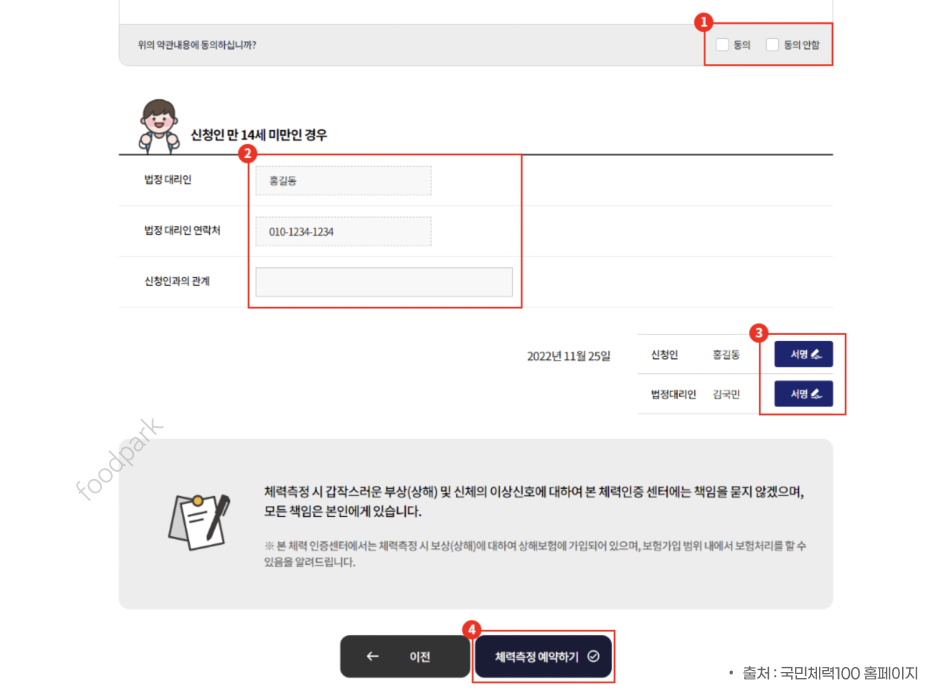948x699 pixels.
Task: Select the 법정 대리인 연락처 phone field
Action: (342, 230)
